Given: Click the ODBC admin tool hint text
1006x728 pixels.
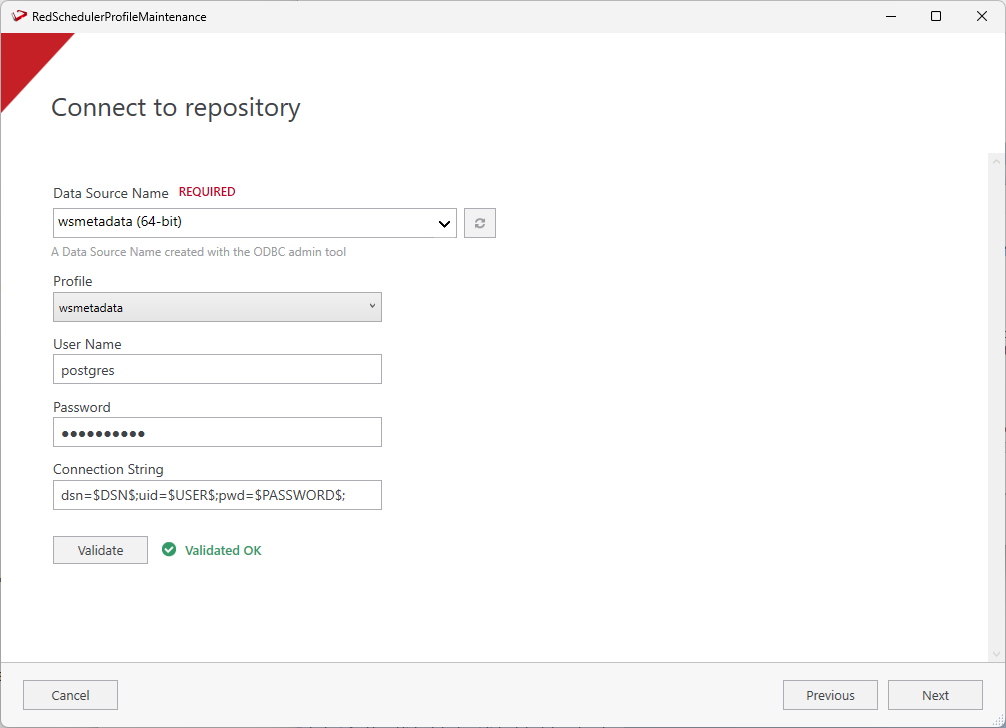Looking at the screenshot, I should (x=199, y=252).
